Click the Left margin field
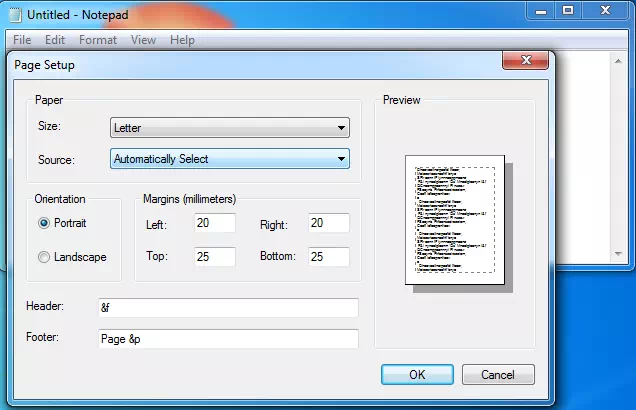636x410 pixels. point(215,223)
